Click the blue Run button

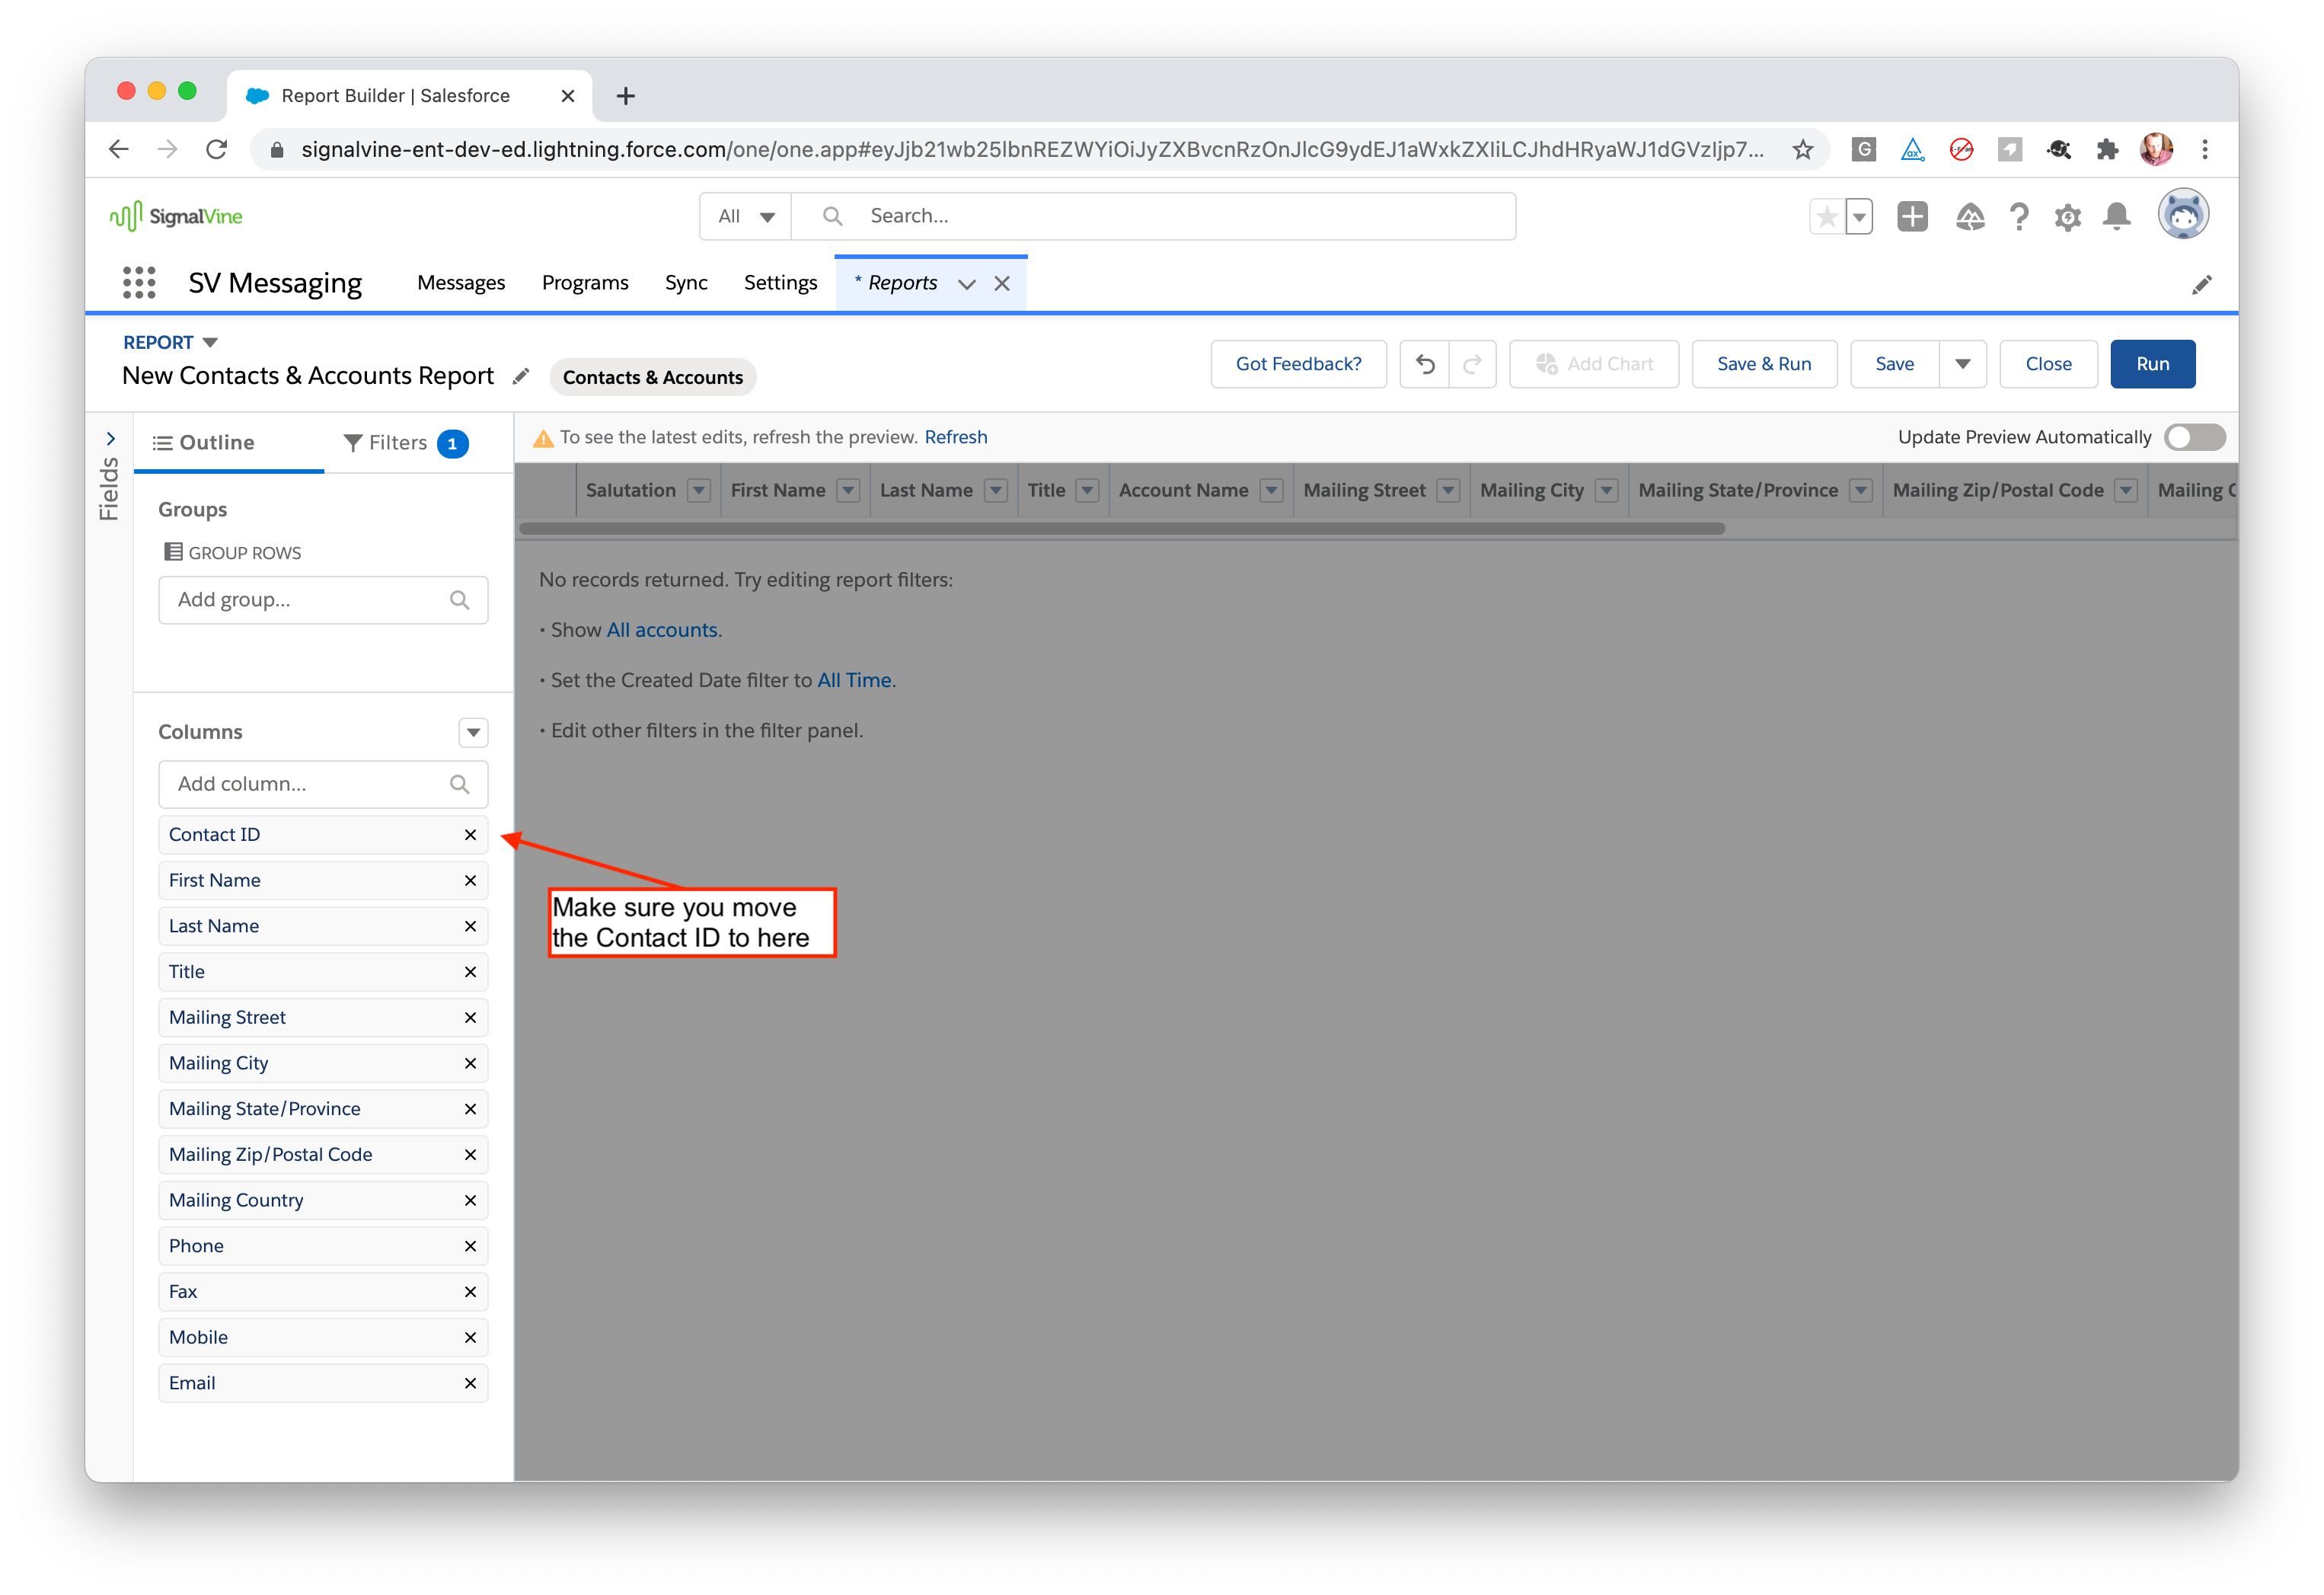pos(2152,364)
